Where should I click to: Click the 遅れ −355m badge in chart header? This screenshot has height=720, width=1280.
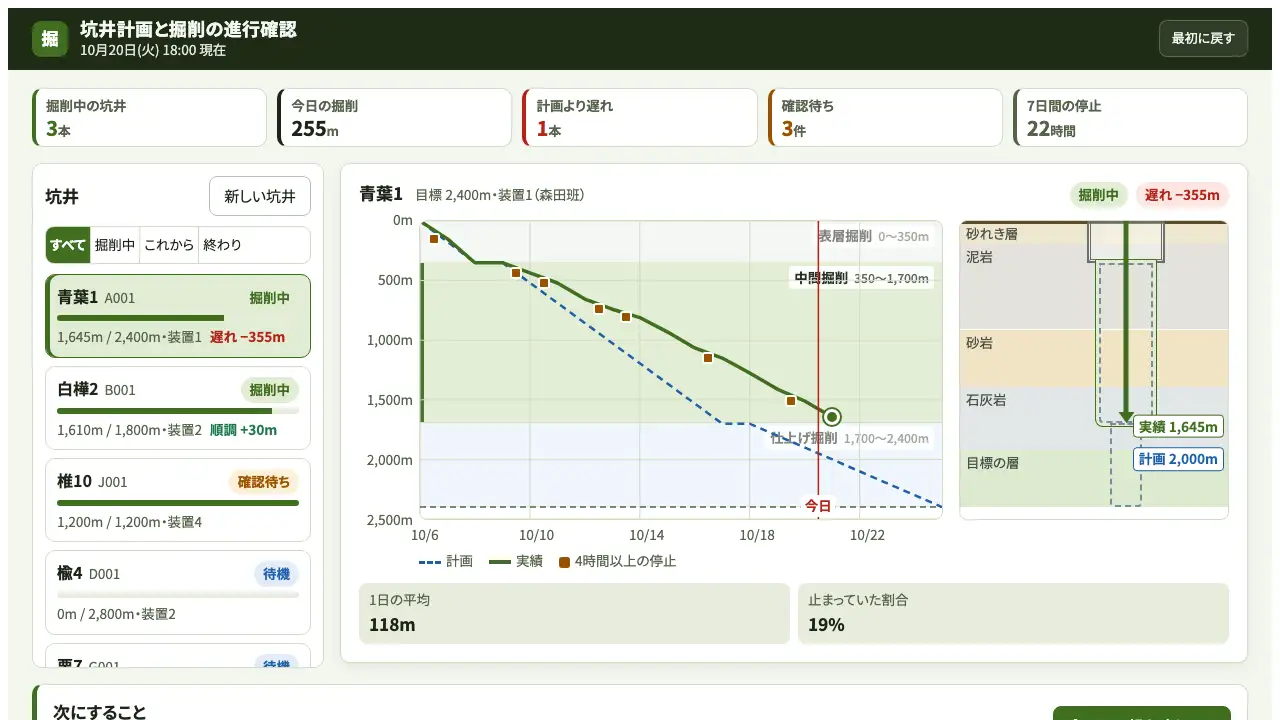coord(1182,195)
